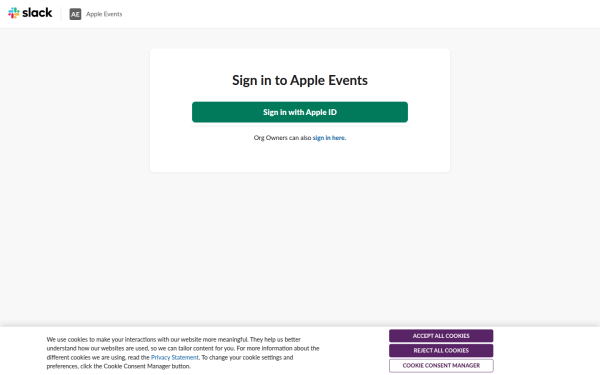Open the Privacy Statement link
The image size is (600, 375).
coord(174,357)
